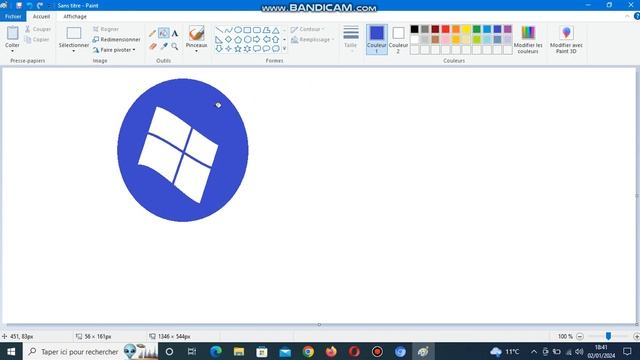Click the Windows Start button
Viewport: 640px width, 360px height.
pyautogui.click(x=11, y=351)
